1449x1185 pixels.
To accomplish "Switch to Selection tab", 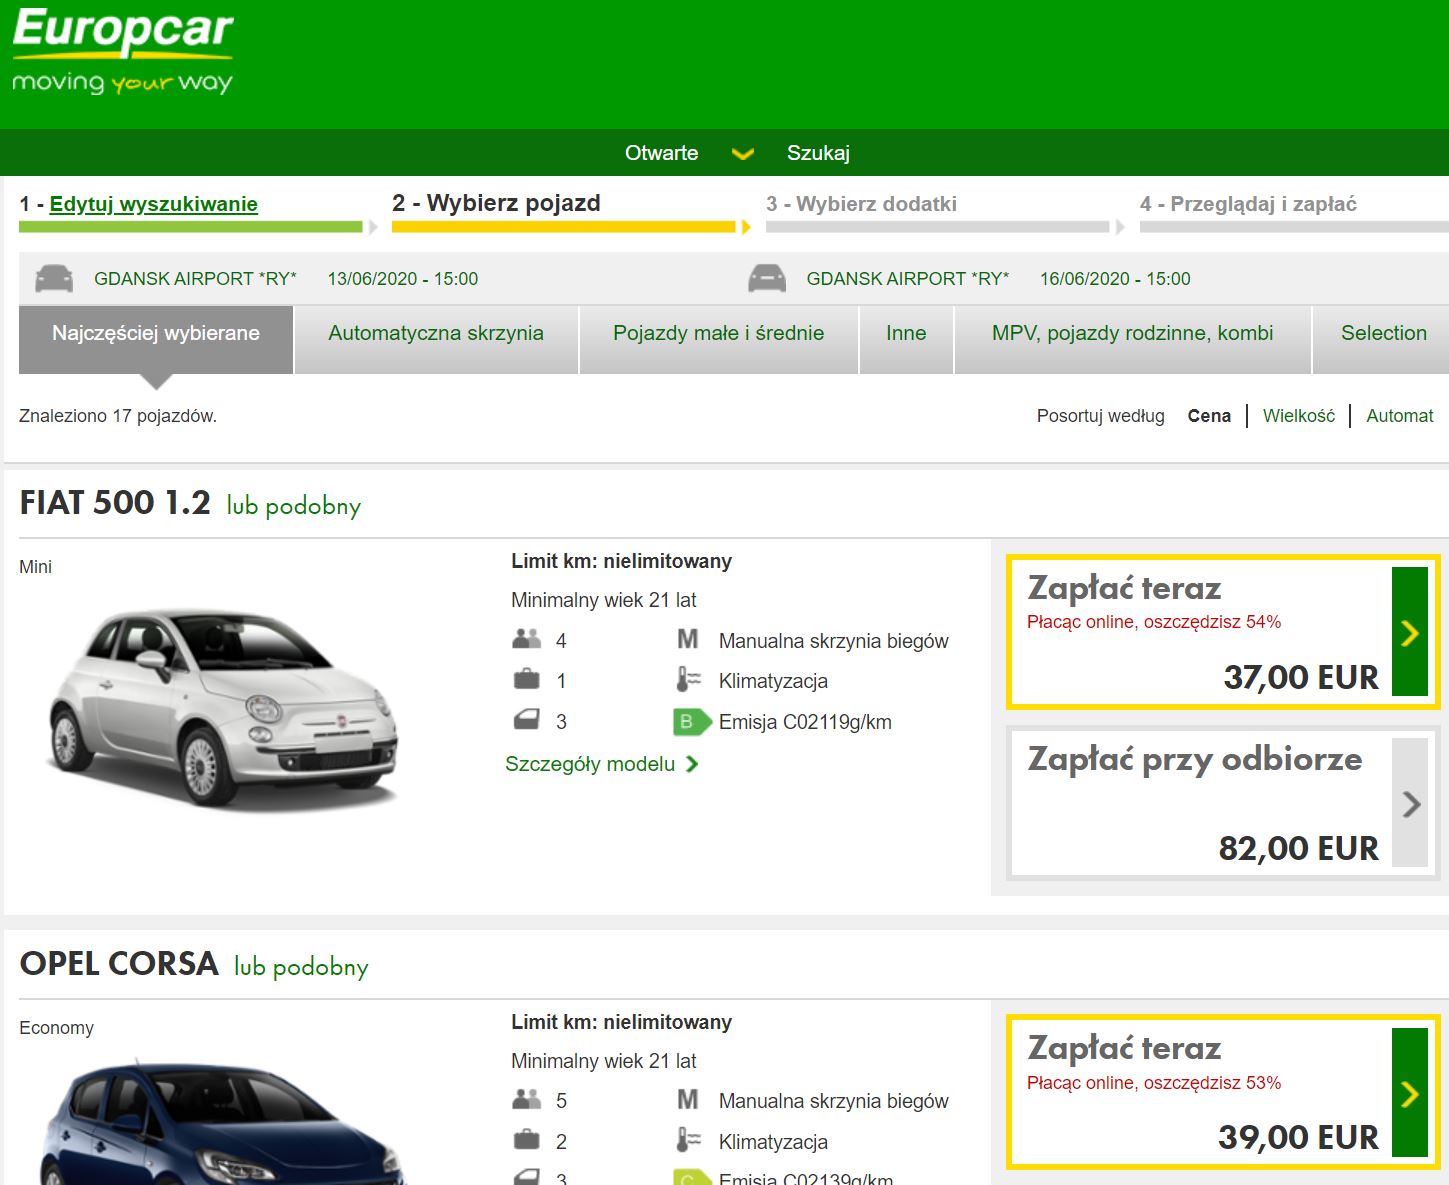I will [x=1383, y=339].
